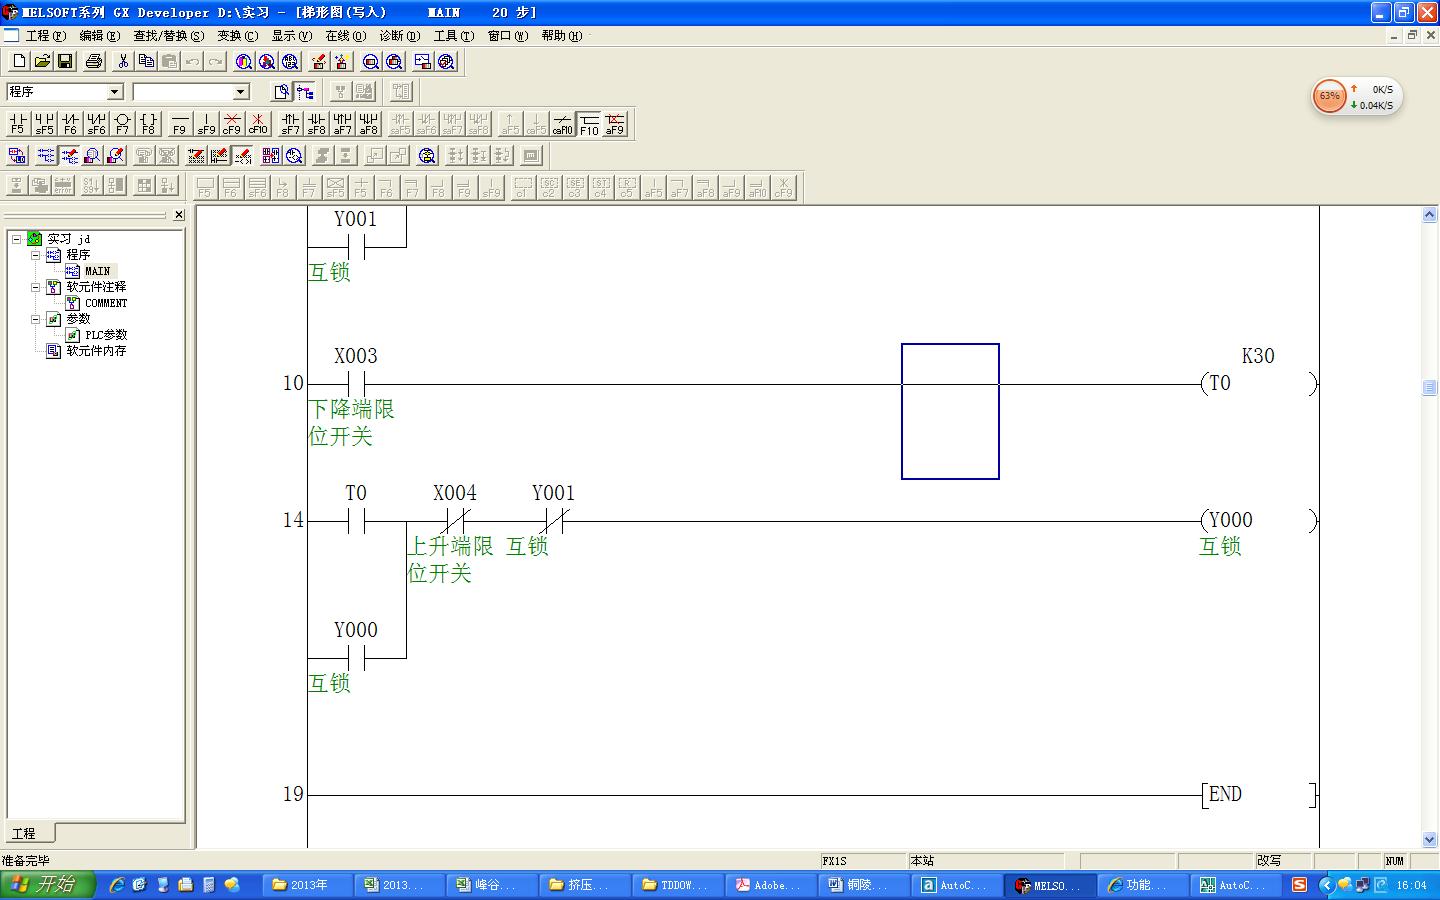The image size is (1440, 900).
Task: Collapse the 软元件注释 tree node
Action: pyautogui.click(x=36, y=287)
